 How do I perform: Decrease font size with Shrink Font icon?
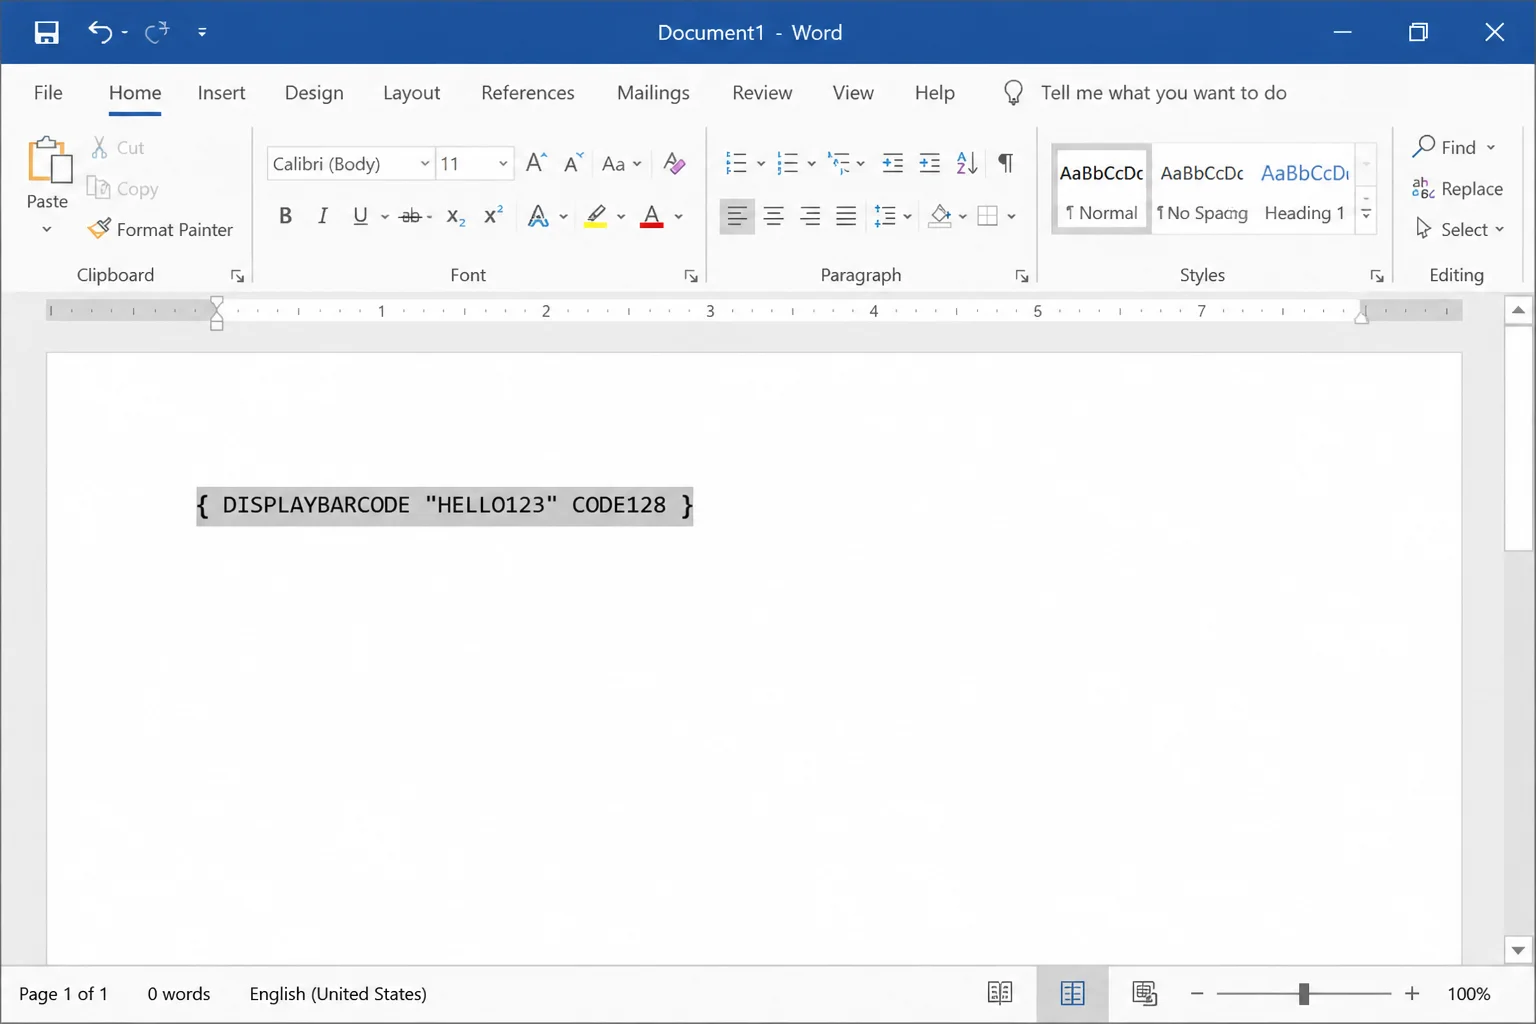(x=573, y=163)
